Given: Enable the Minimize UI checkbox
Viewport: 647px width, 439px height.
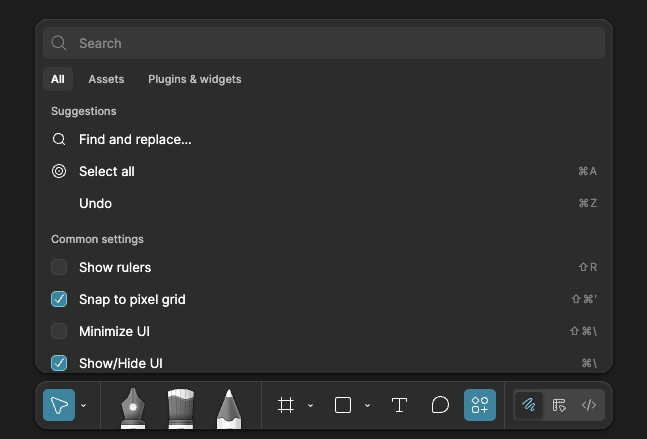Looking at the screenshot, I should coord(59,331).
